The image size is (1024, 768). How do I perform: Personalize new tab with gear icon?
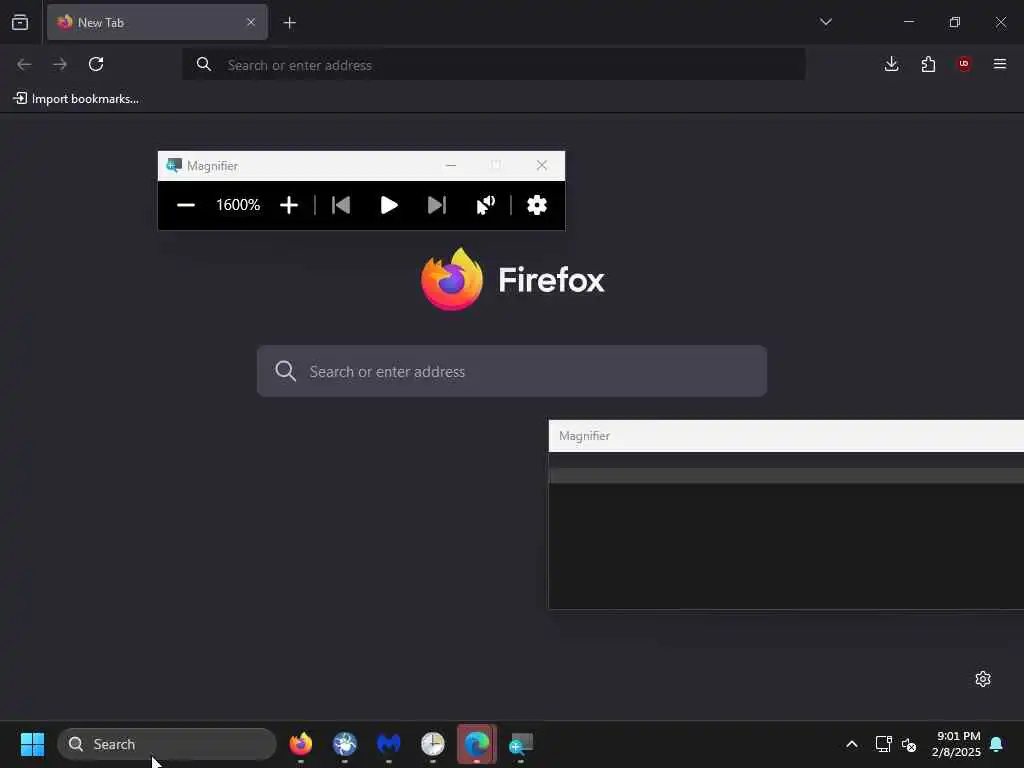coord(983,679)
